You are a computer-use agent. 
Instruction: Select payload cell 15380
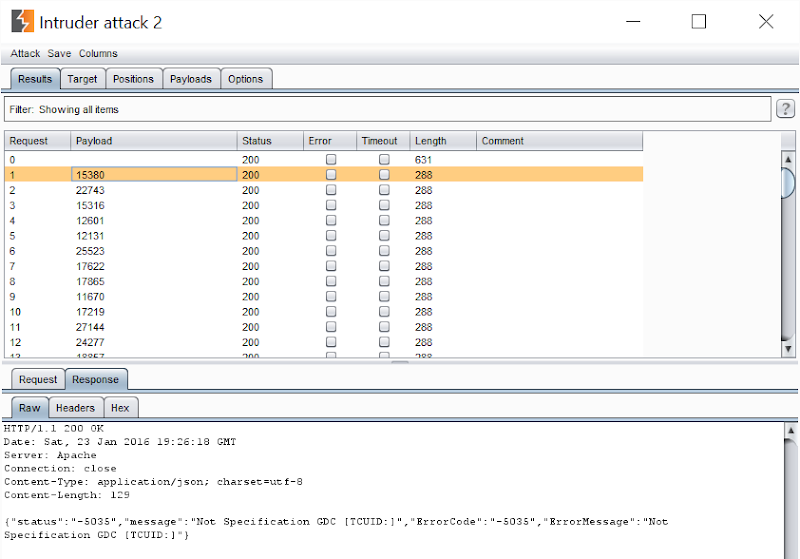(154, 175)
